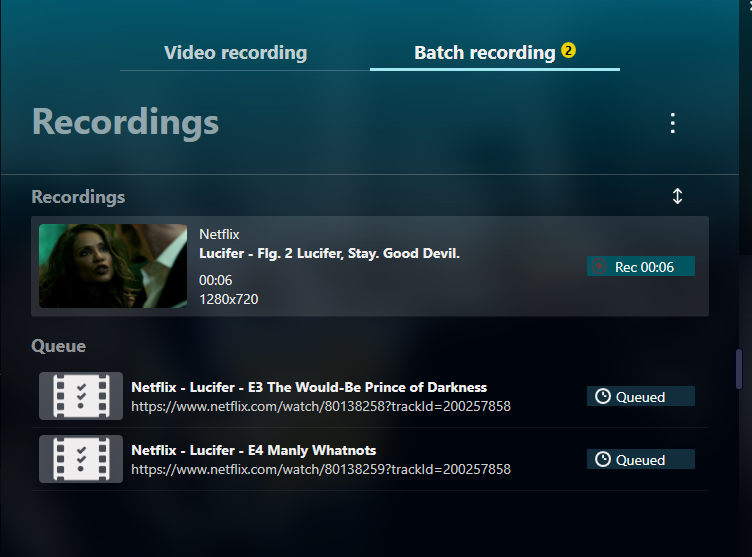Select the Lucifer, Stay. Good Devil. title
Screen dimensions: 752x557
pyautogui.click(x=329, y=253)
